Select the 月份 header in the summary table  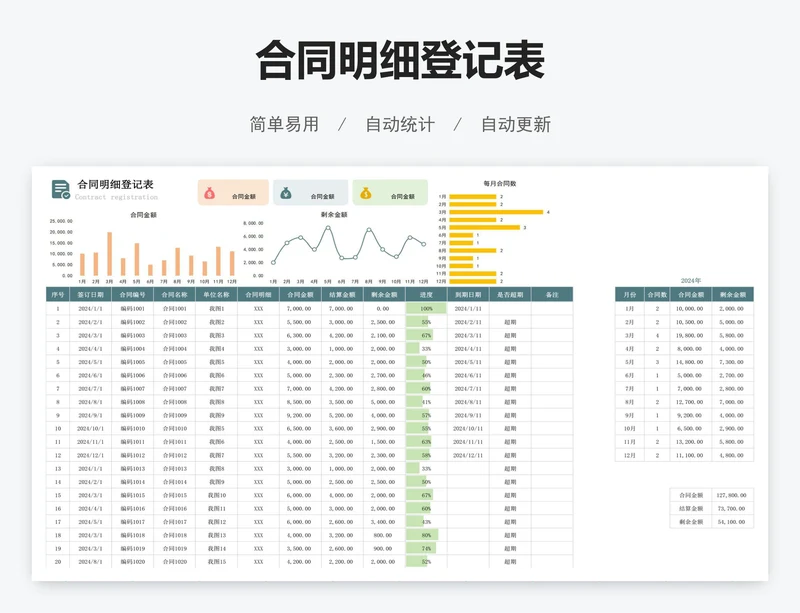630,295
